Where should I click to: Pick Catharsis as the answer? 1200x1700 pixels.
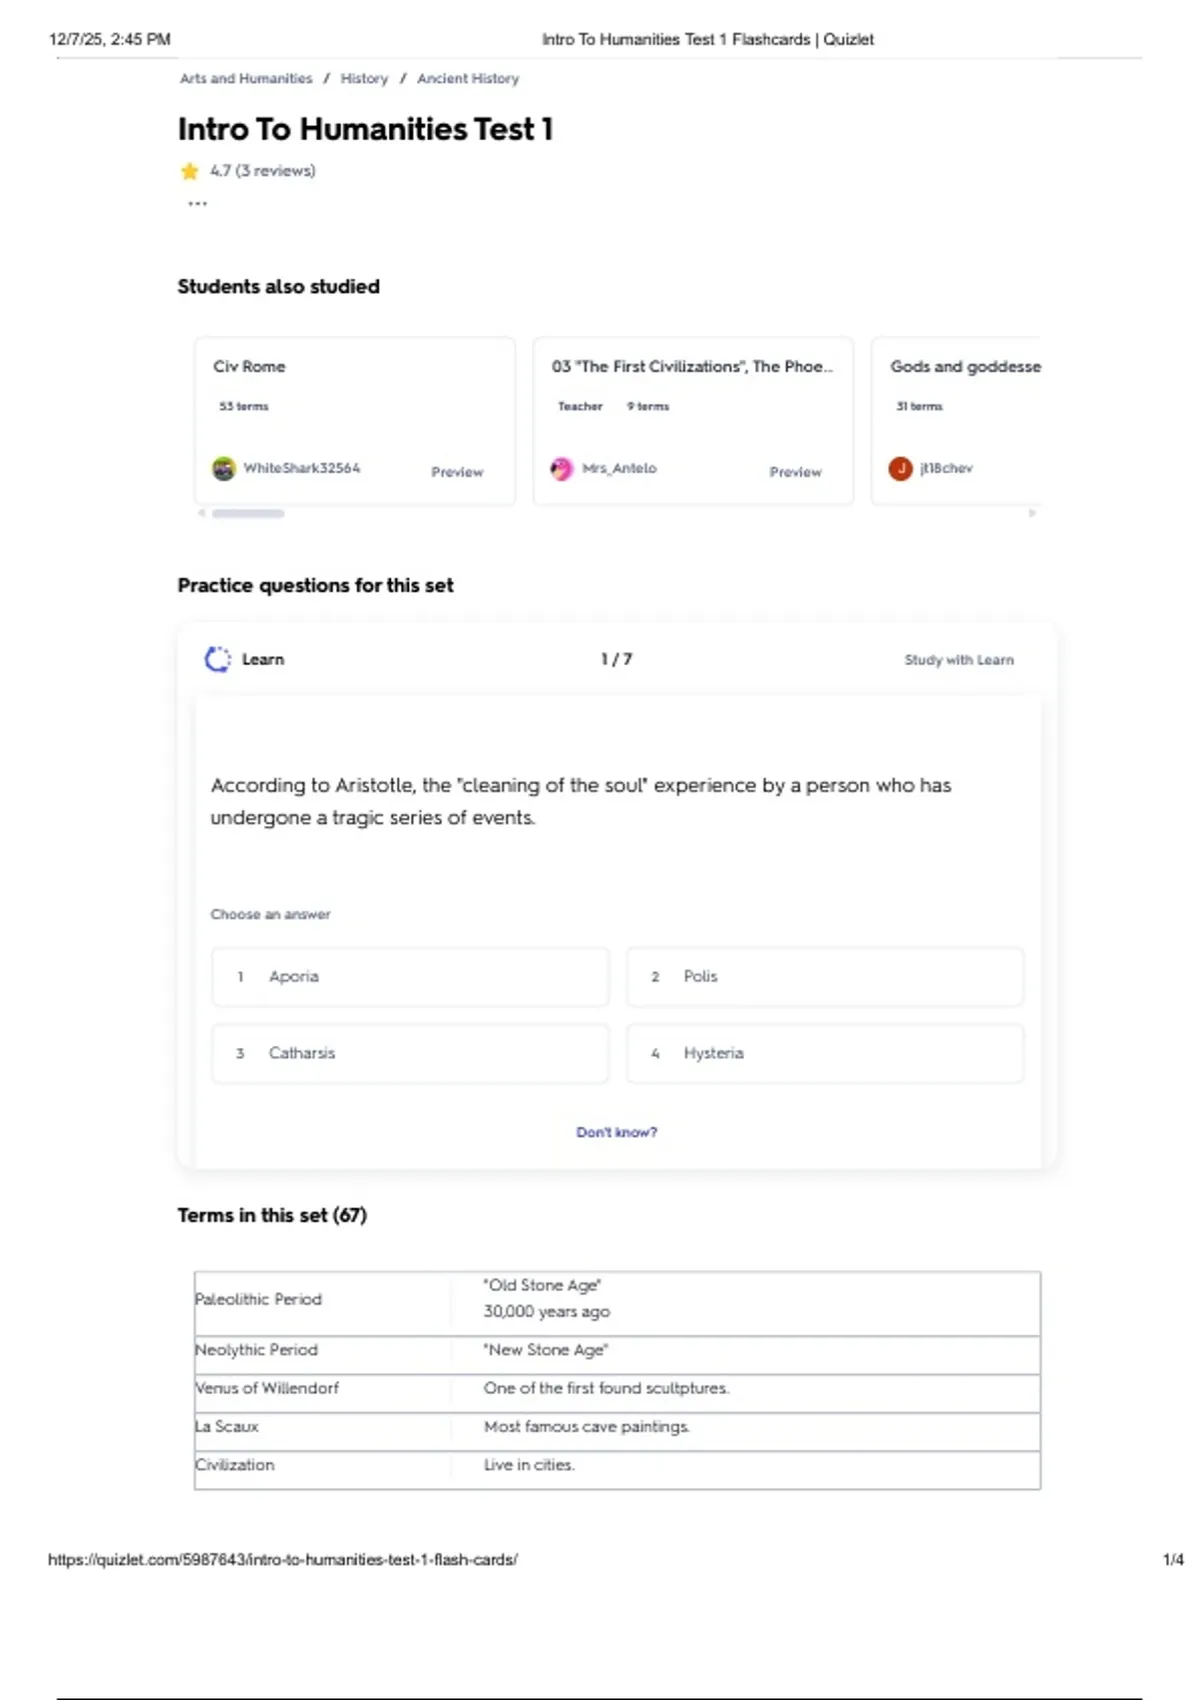[410, 1053]
